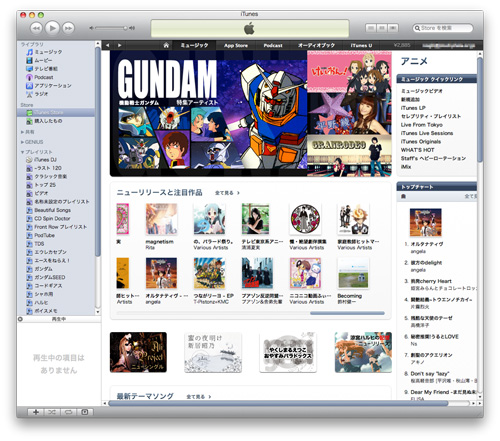500x441 pixels.
Task: Open the Podcast tab in the store
Action: 273,45
